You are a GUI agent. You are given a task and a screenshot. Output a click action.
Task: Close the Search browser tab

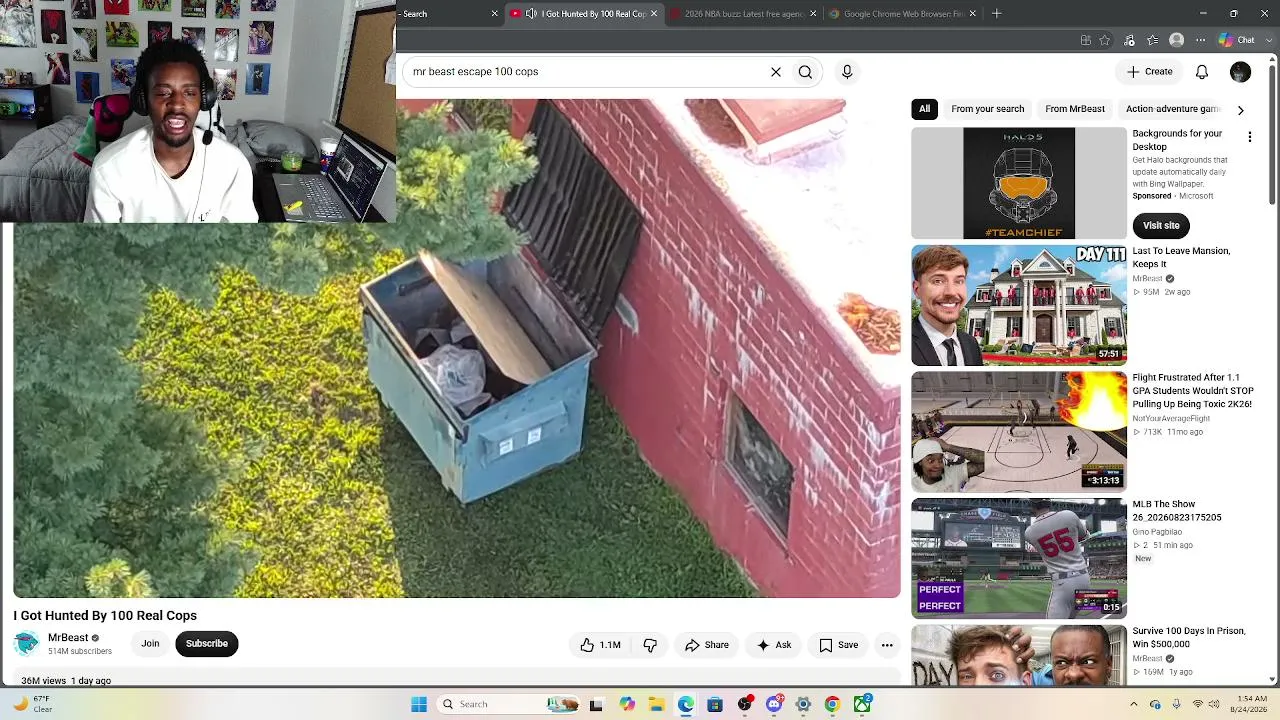(x=494, y=14)
